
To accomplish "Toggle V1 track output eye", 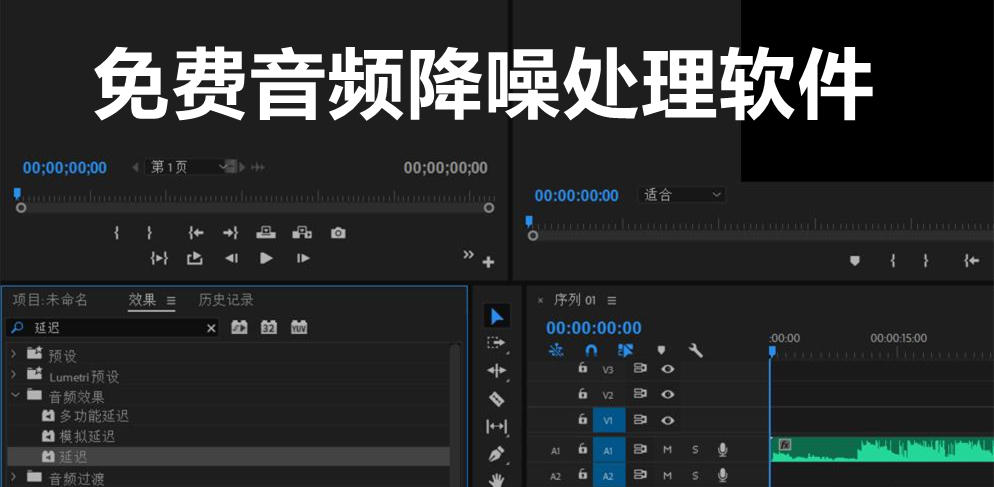I will [667, 420].
